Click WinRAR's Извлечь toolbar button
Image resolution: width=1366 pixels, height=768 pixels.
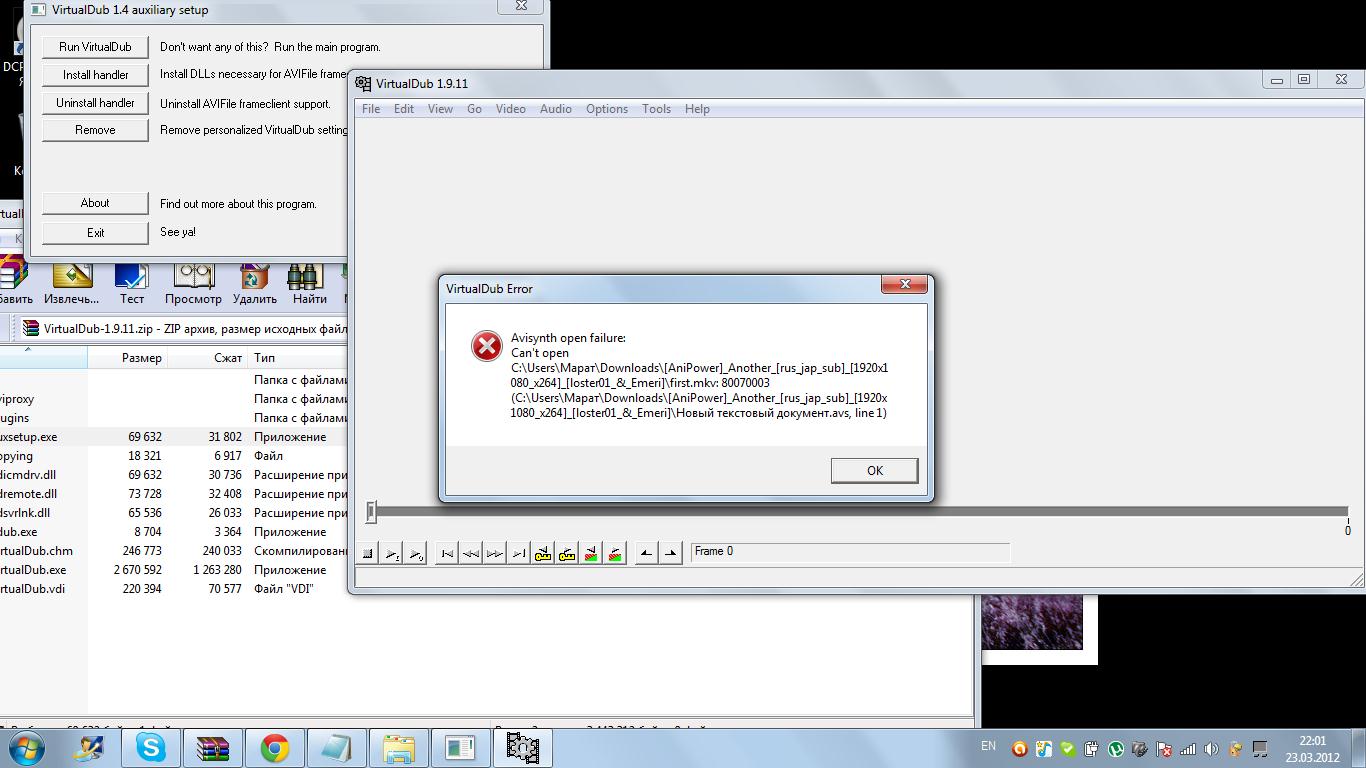point(72,283)
